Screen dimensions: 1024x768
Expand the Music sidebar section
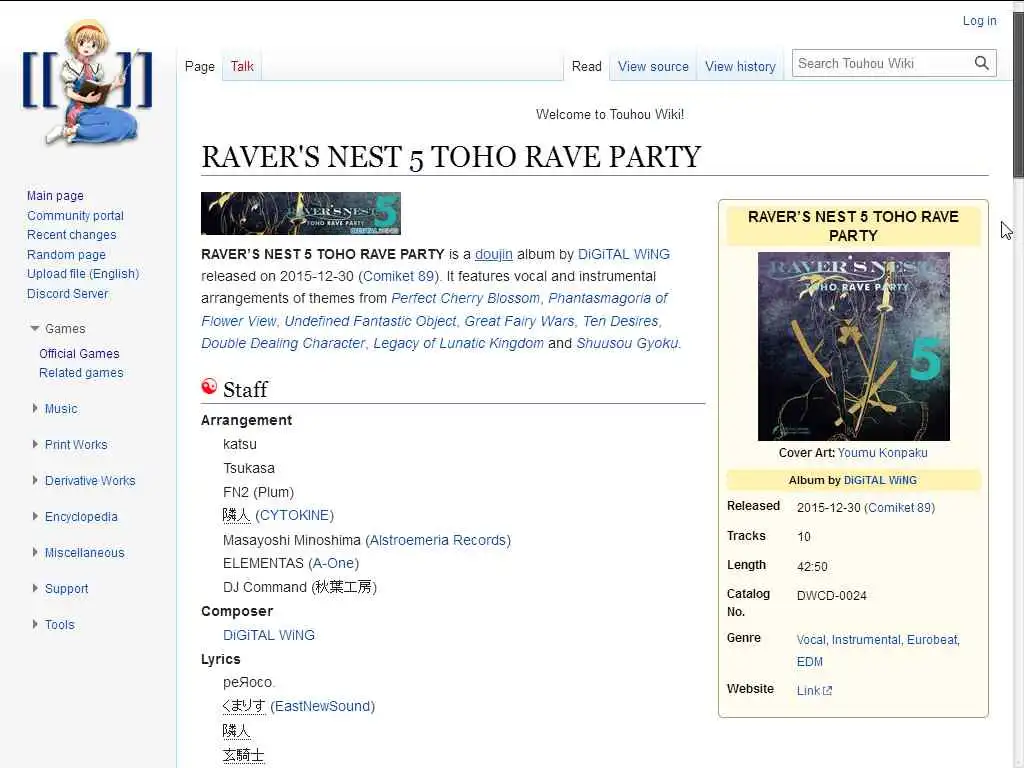(35, 408)
